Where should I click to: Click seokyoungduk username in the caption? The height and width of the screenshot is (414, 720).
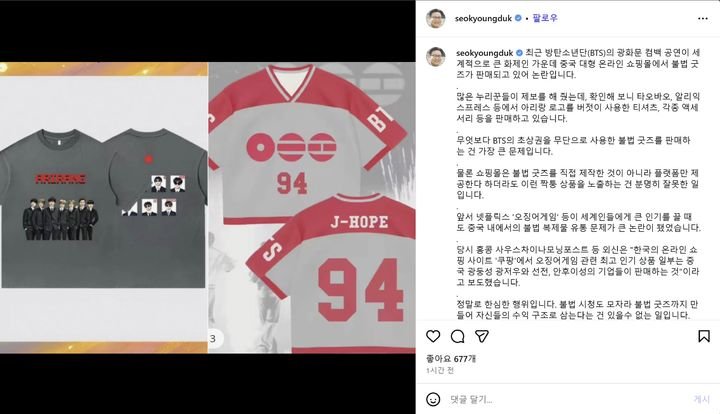[484, 53]
